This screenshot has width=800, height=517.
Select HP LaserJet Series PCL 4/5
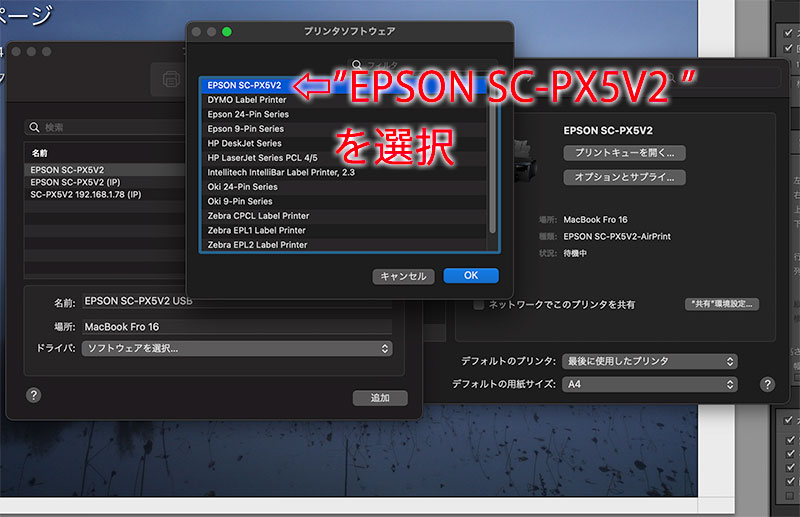coord(343,158)
